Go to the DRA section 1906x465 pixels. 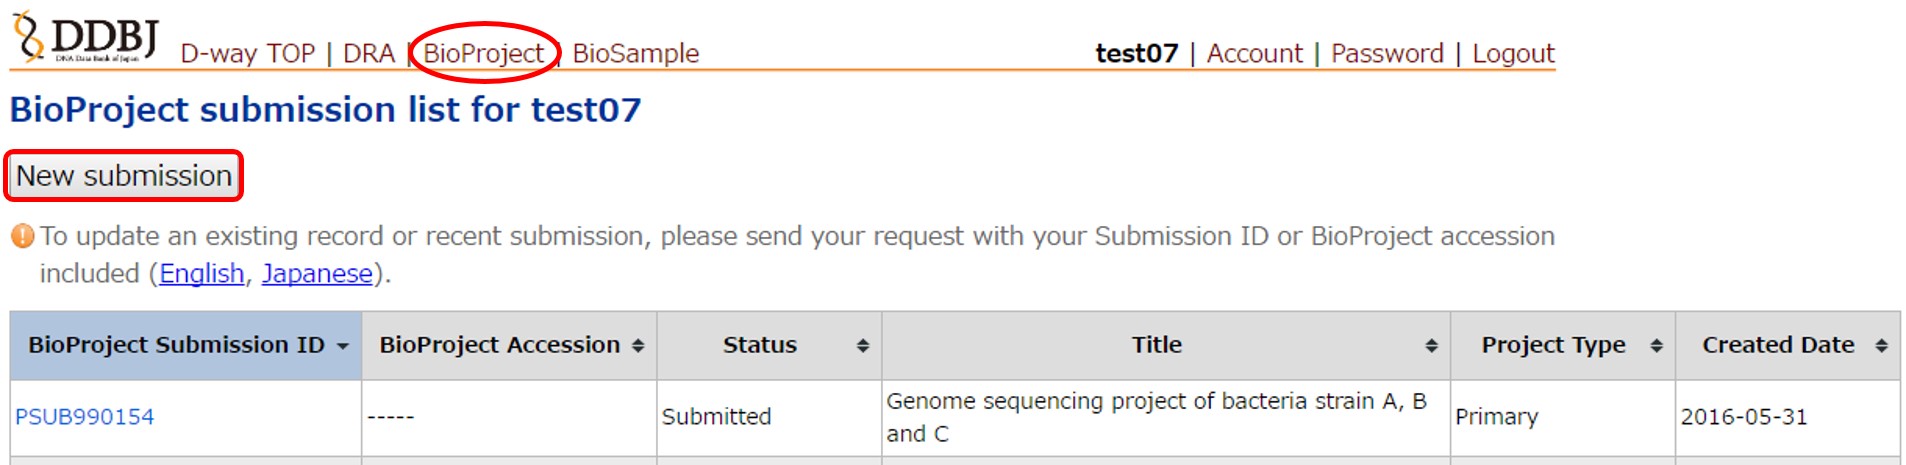[368, 54]
